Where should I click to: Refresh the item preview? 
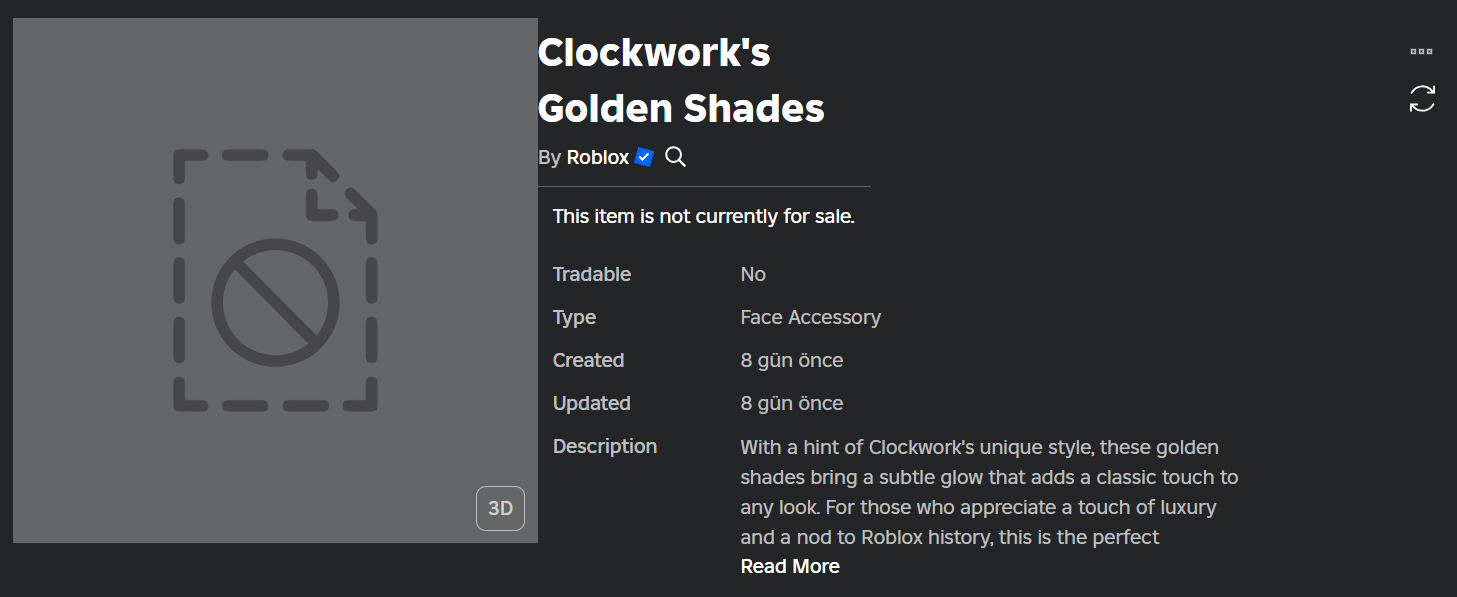coord(1422,98)
